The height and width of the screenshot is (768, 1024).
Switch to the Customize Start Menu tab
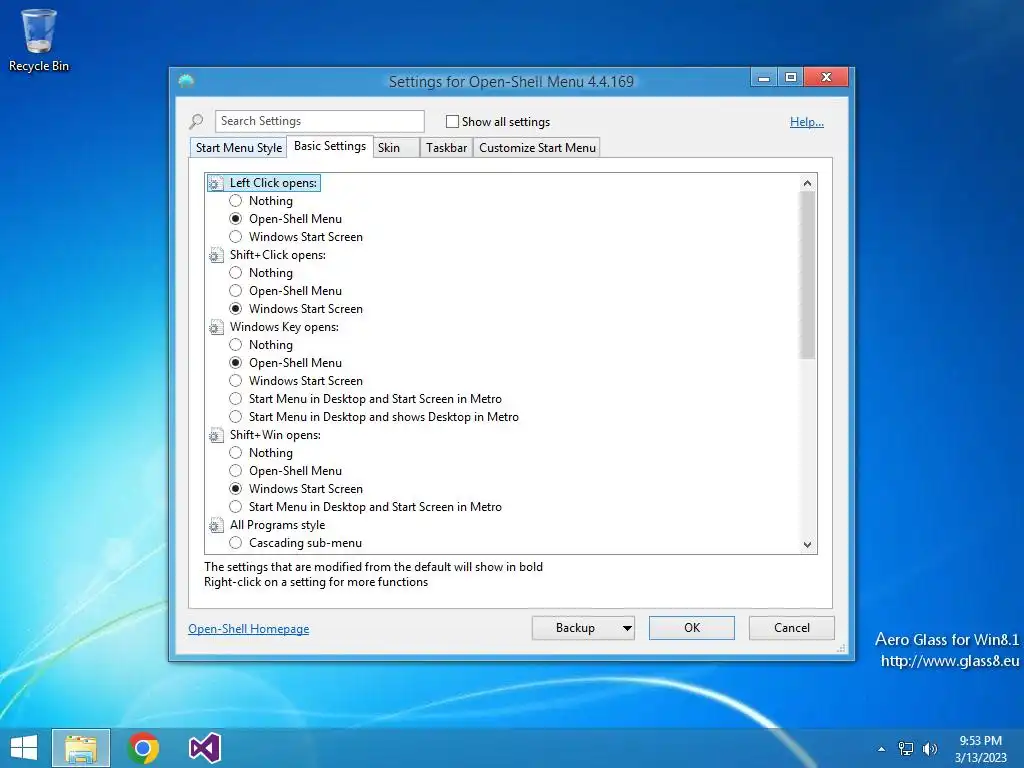537,148
